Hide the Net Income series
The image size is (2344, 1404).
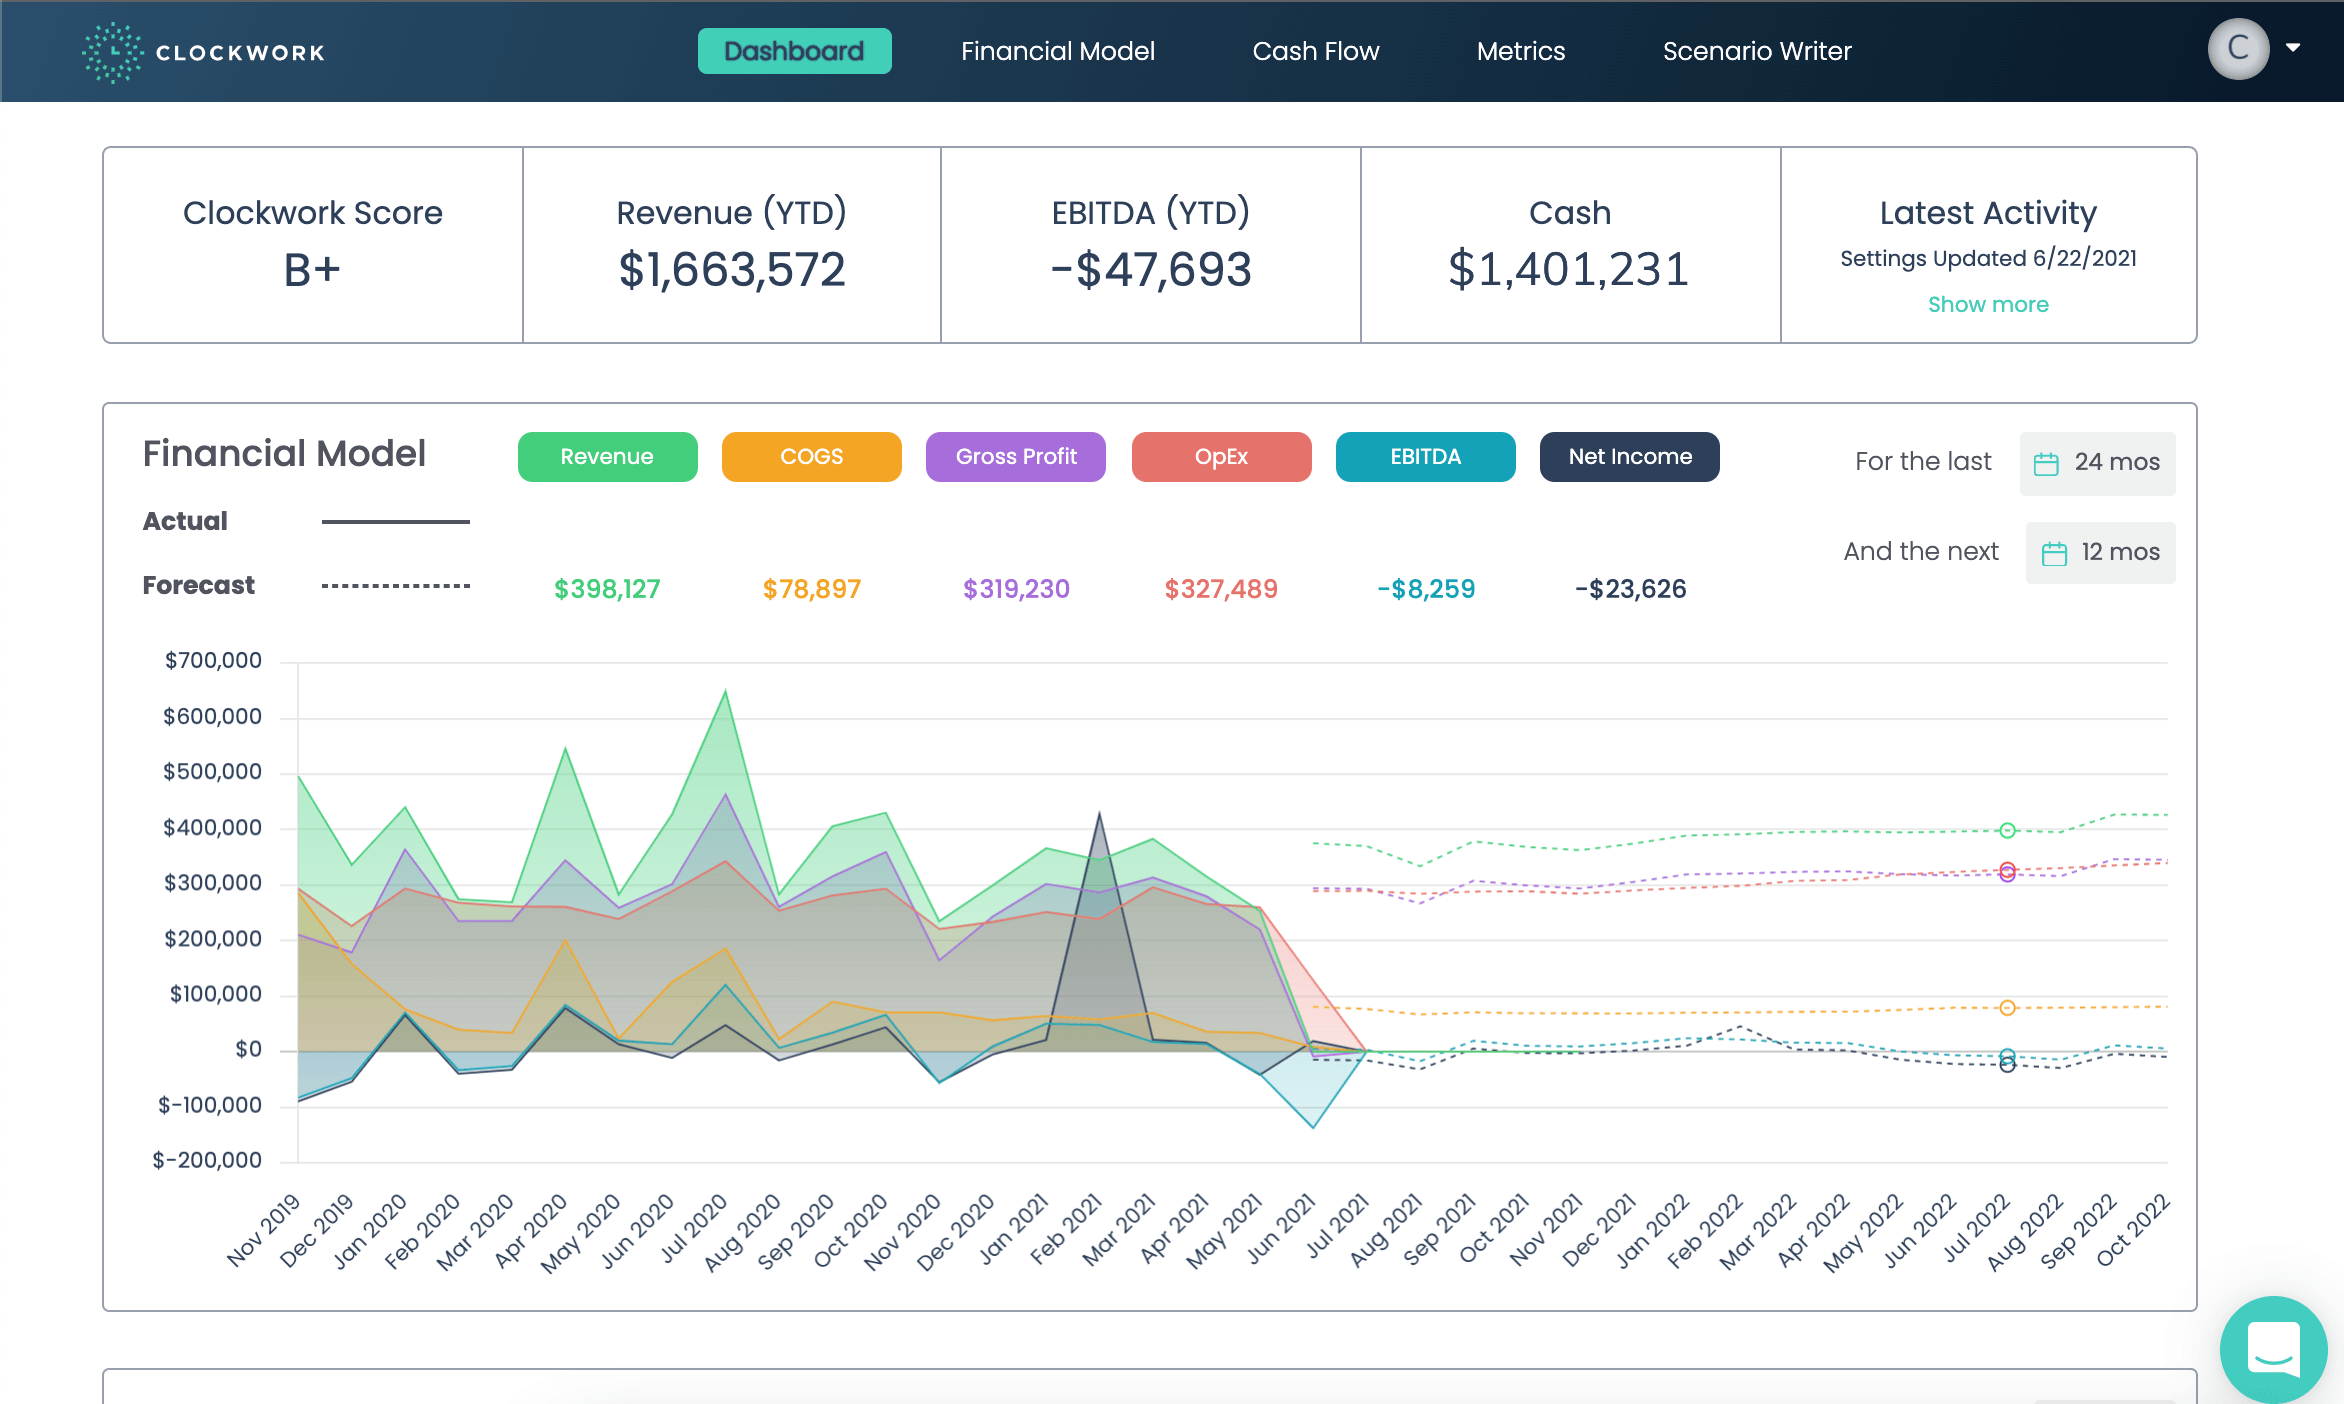tap(1629, 456)
